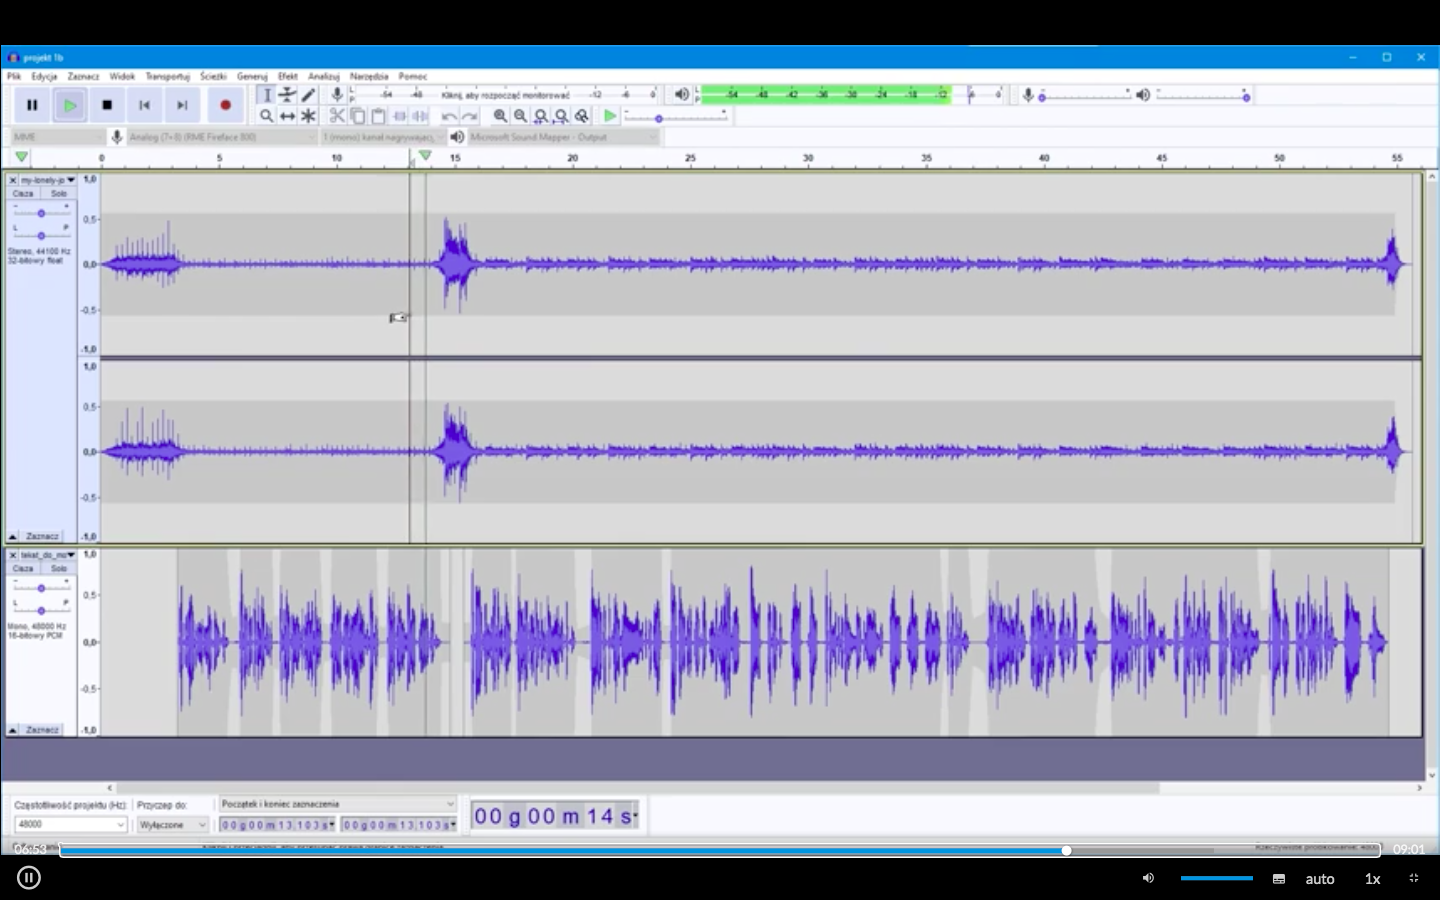
Task: Click Zaznacz button of my-lonely track
Action: (42, 536)
